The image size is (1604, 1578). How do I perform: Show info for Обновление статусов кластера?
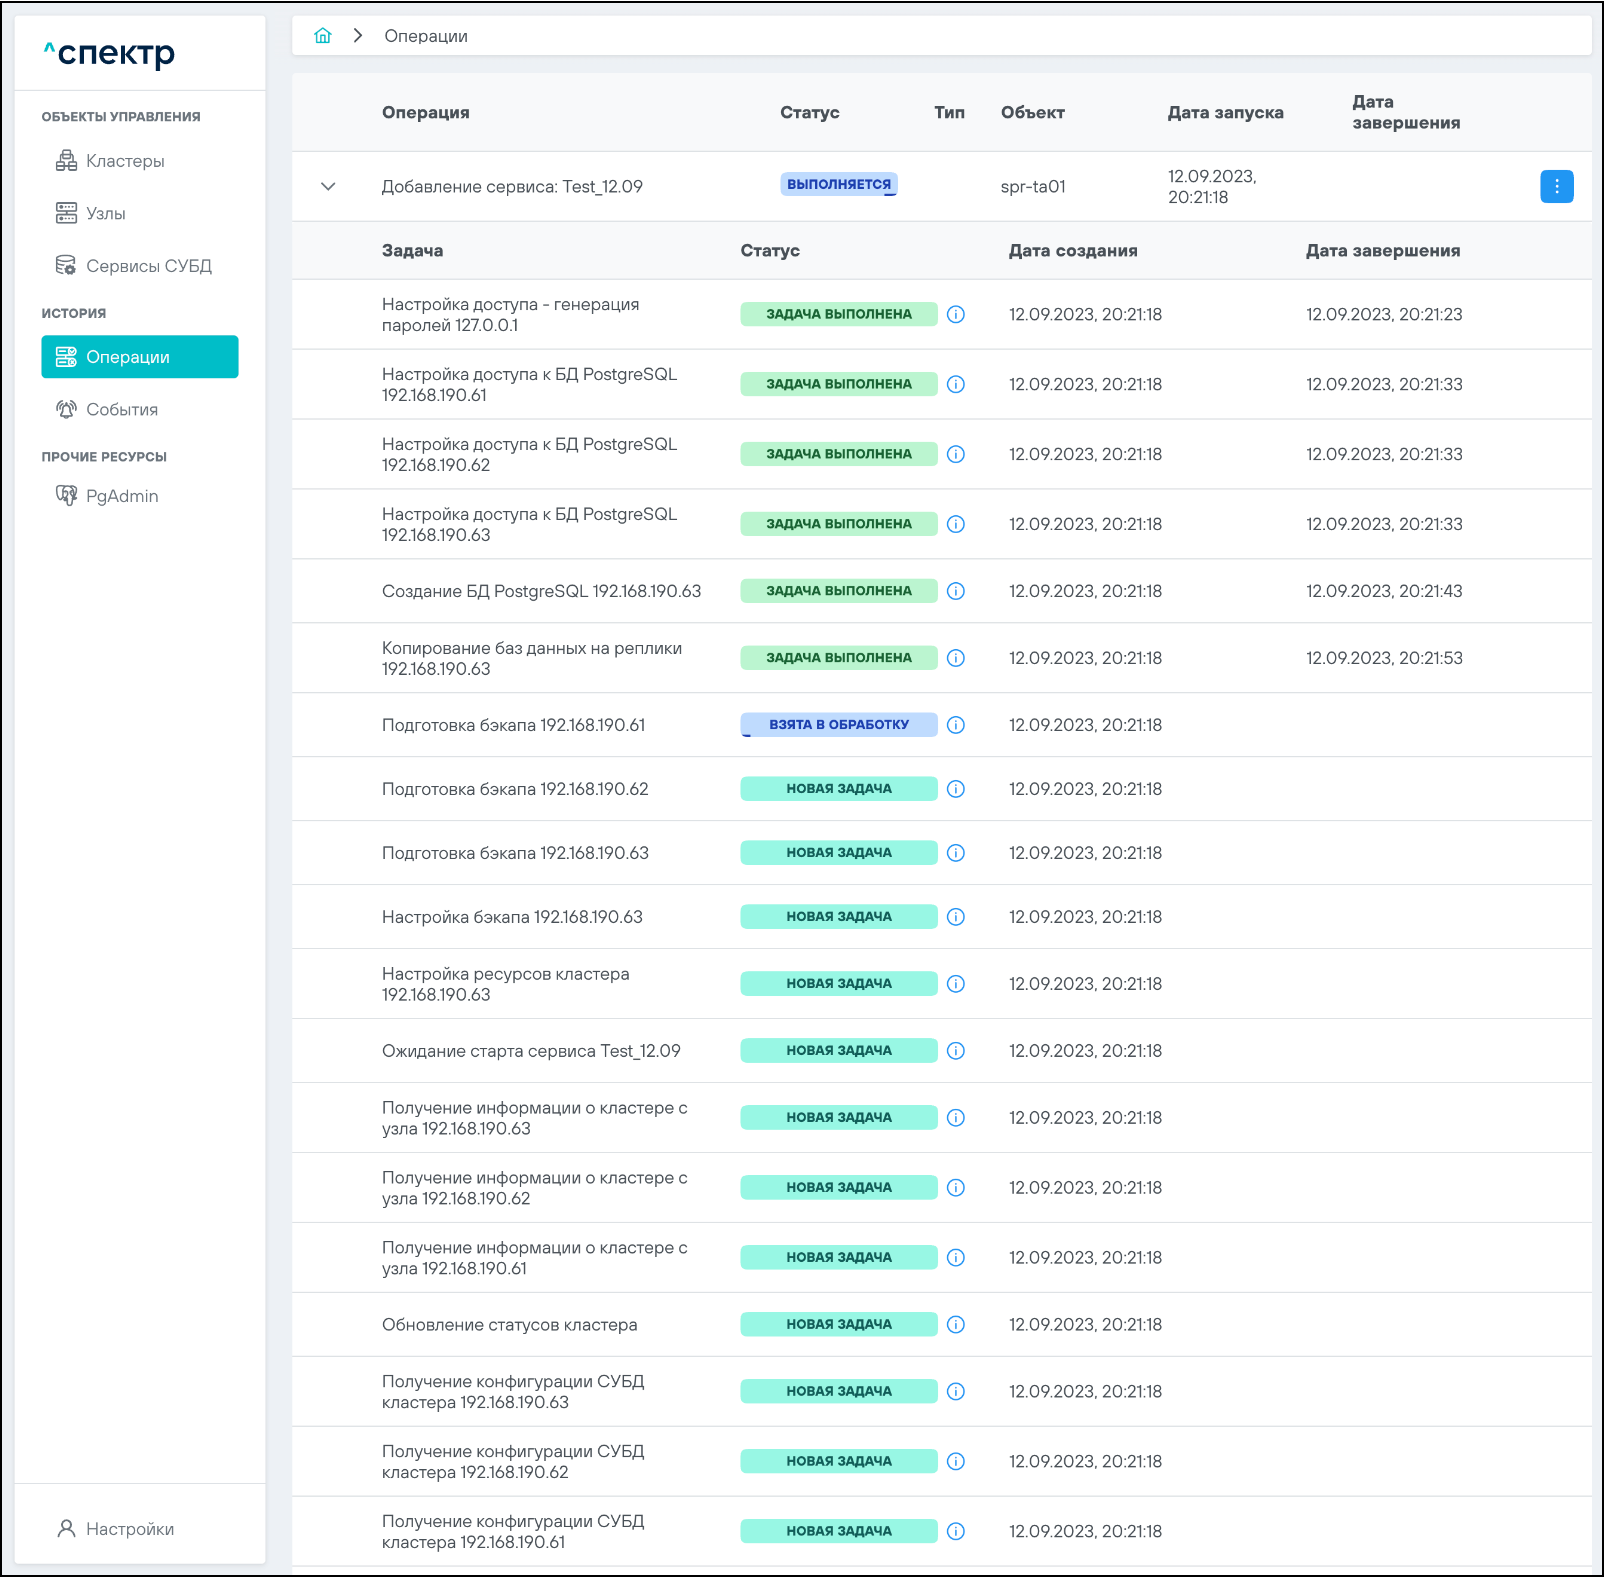pyautogui.click(x=956, y=1325)
